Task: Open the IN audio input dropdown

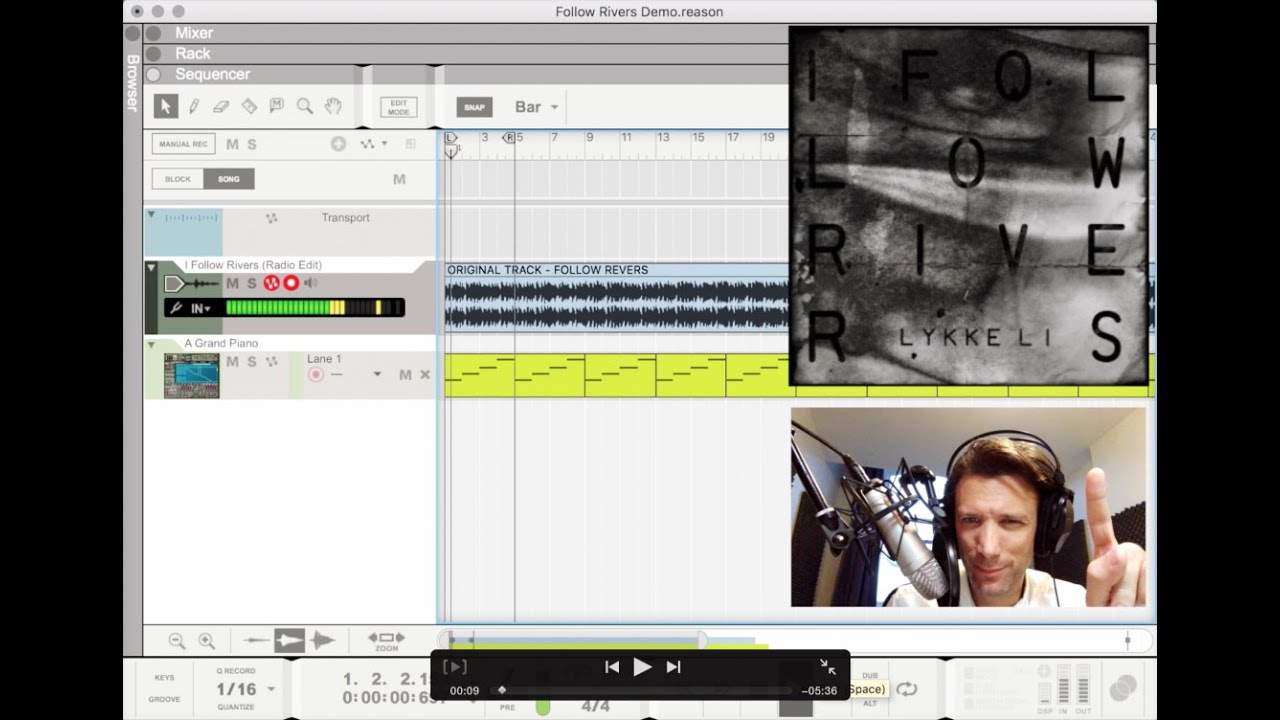Action: pyautogui.click(x=201, y=308)
